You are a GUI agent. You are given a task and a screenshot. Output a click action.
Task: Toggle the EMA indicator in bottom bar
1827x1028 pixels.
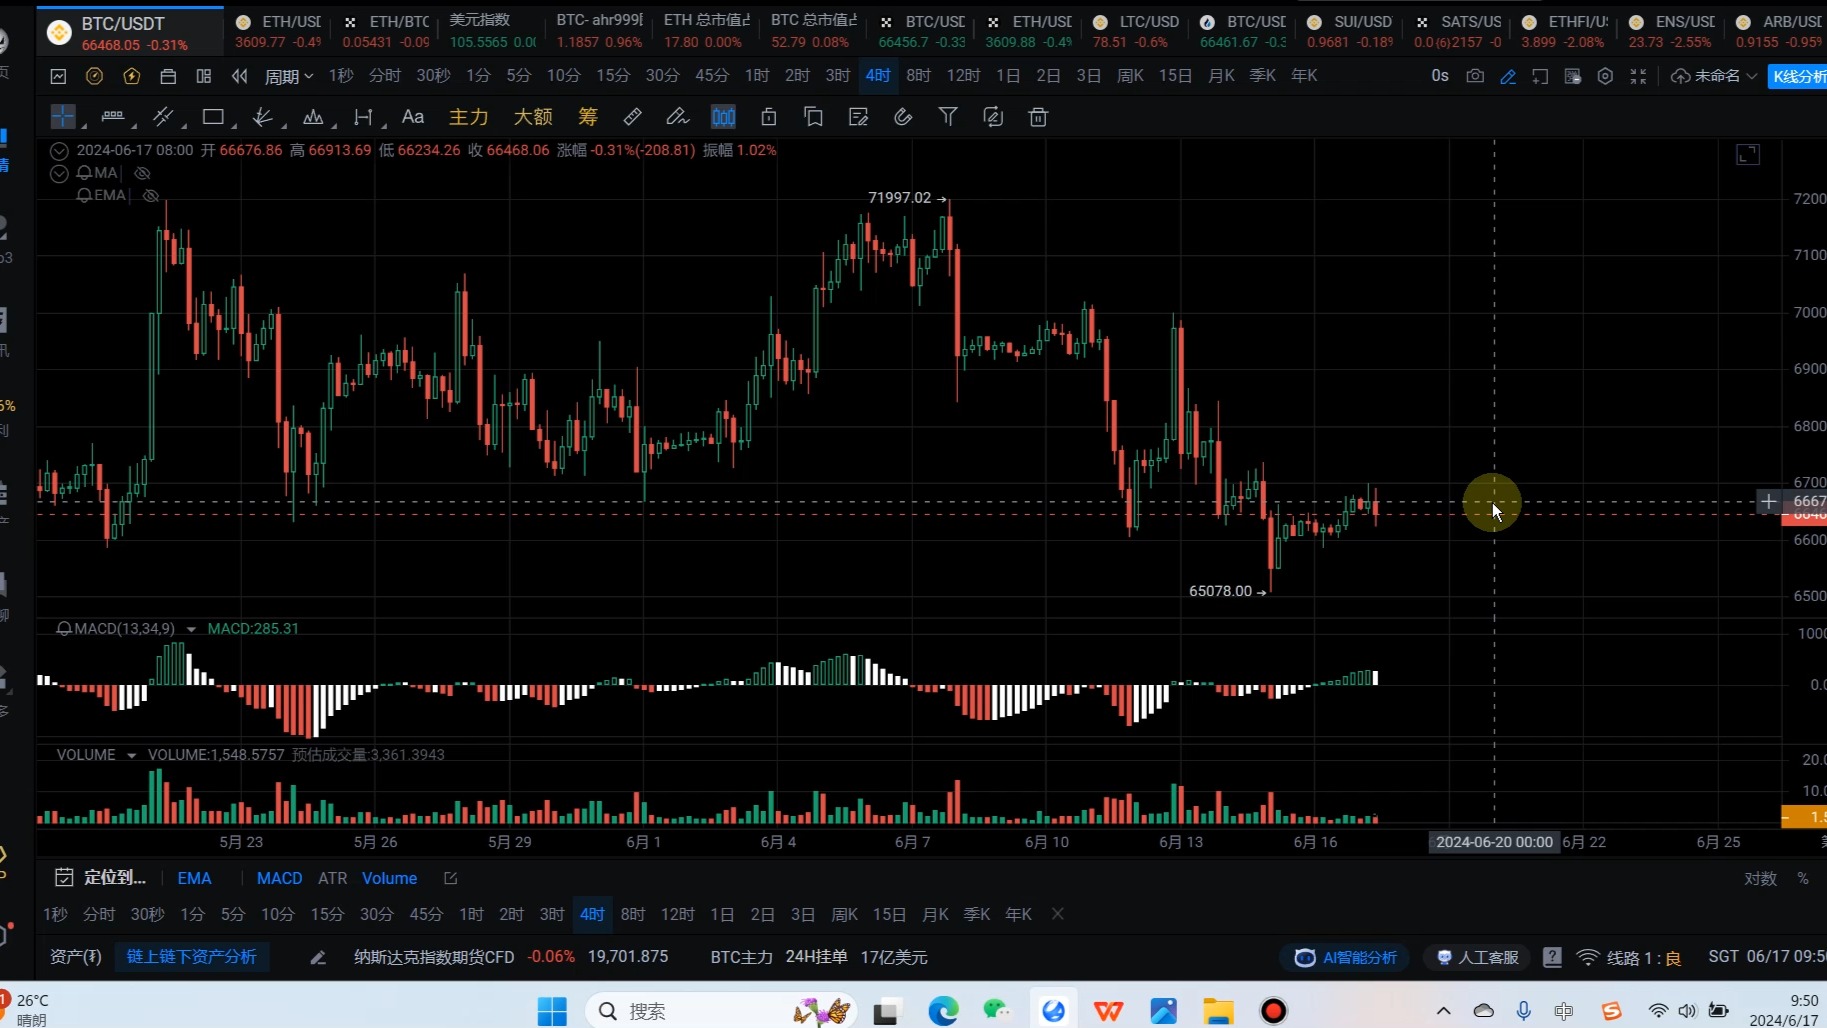click(194, 878)
